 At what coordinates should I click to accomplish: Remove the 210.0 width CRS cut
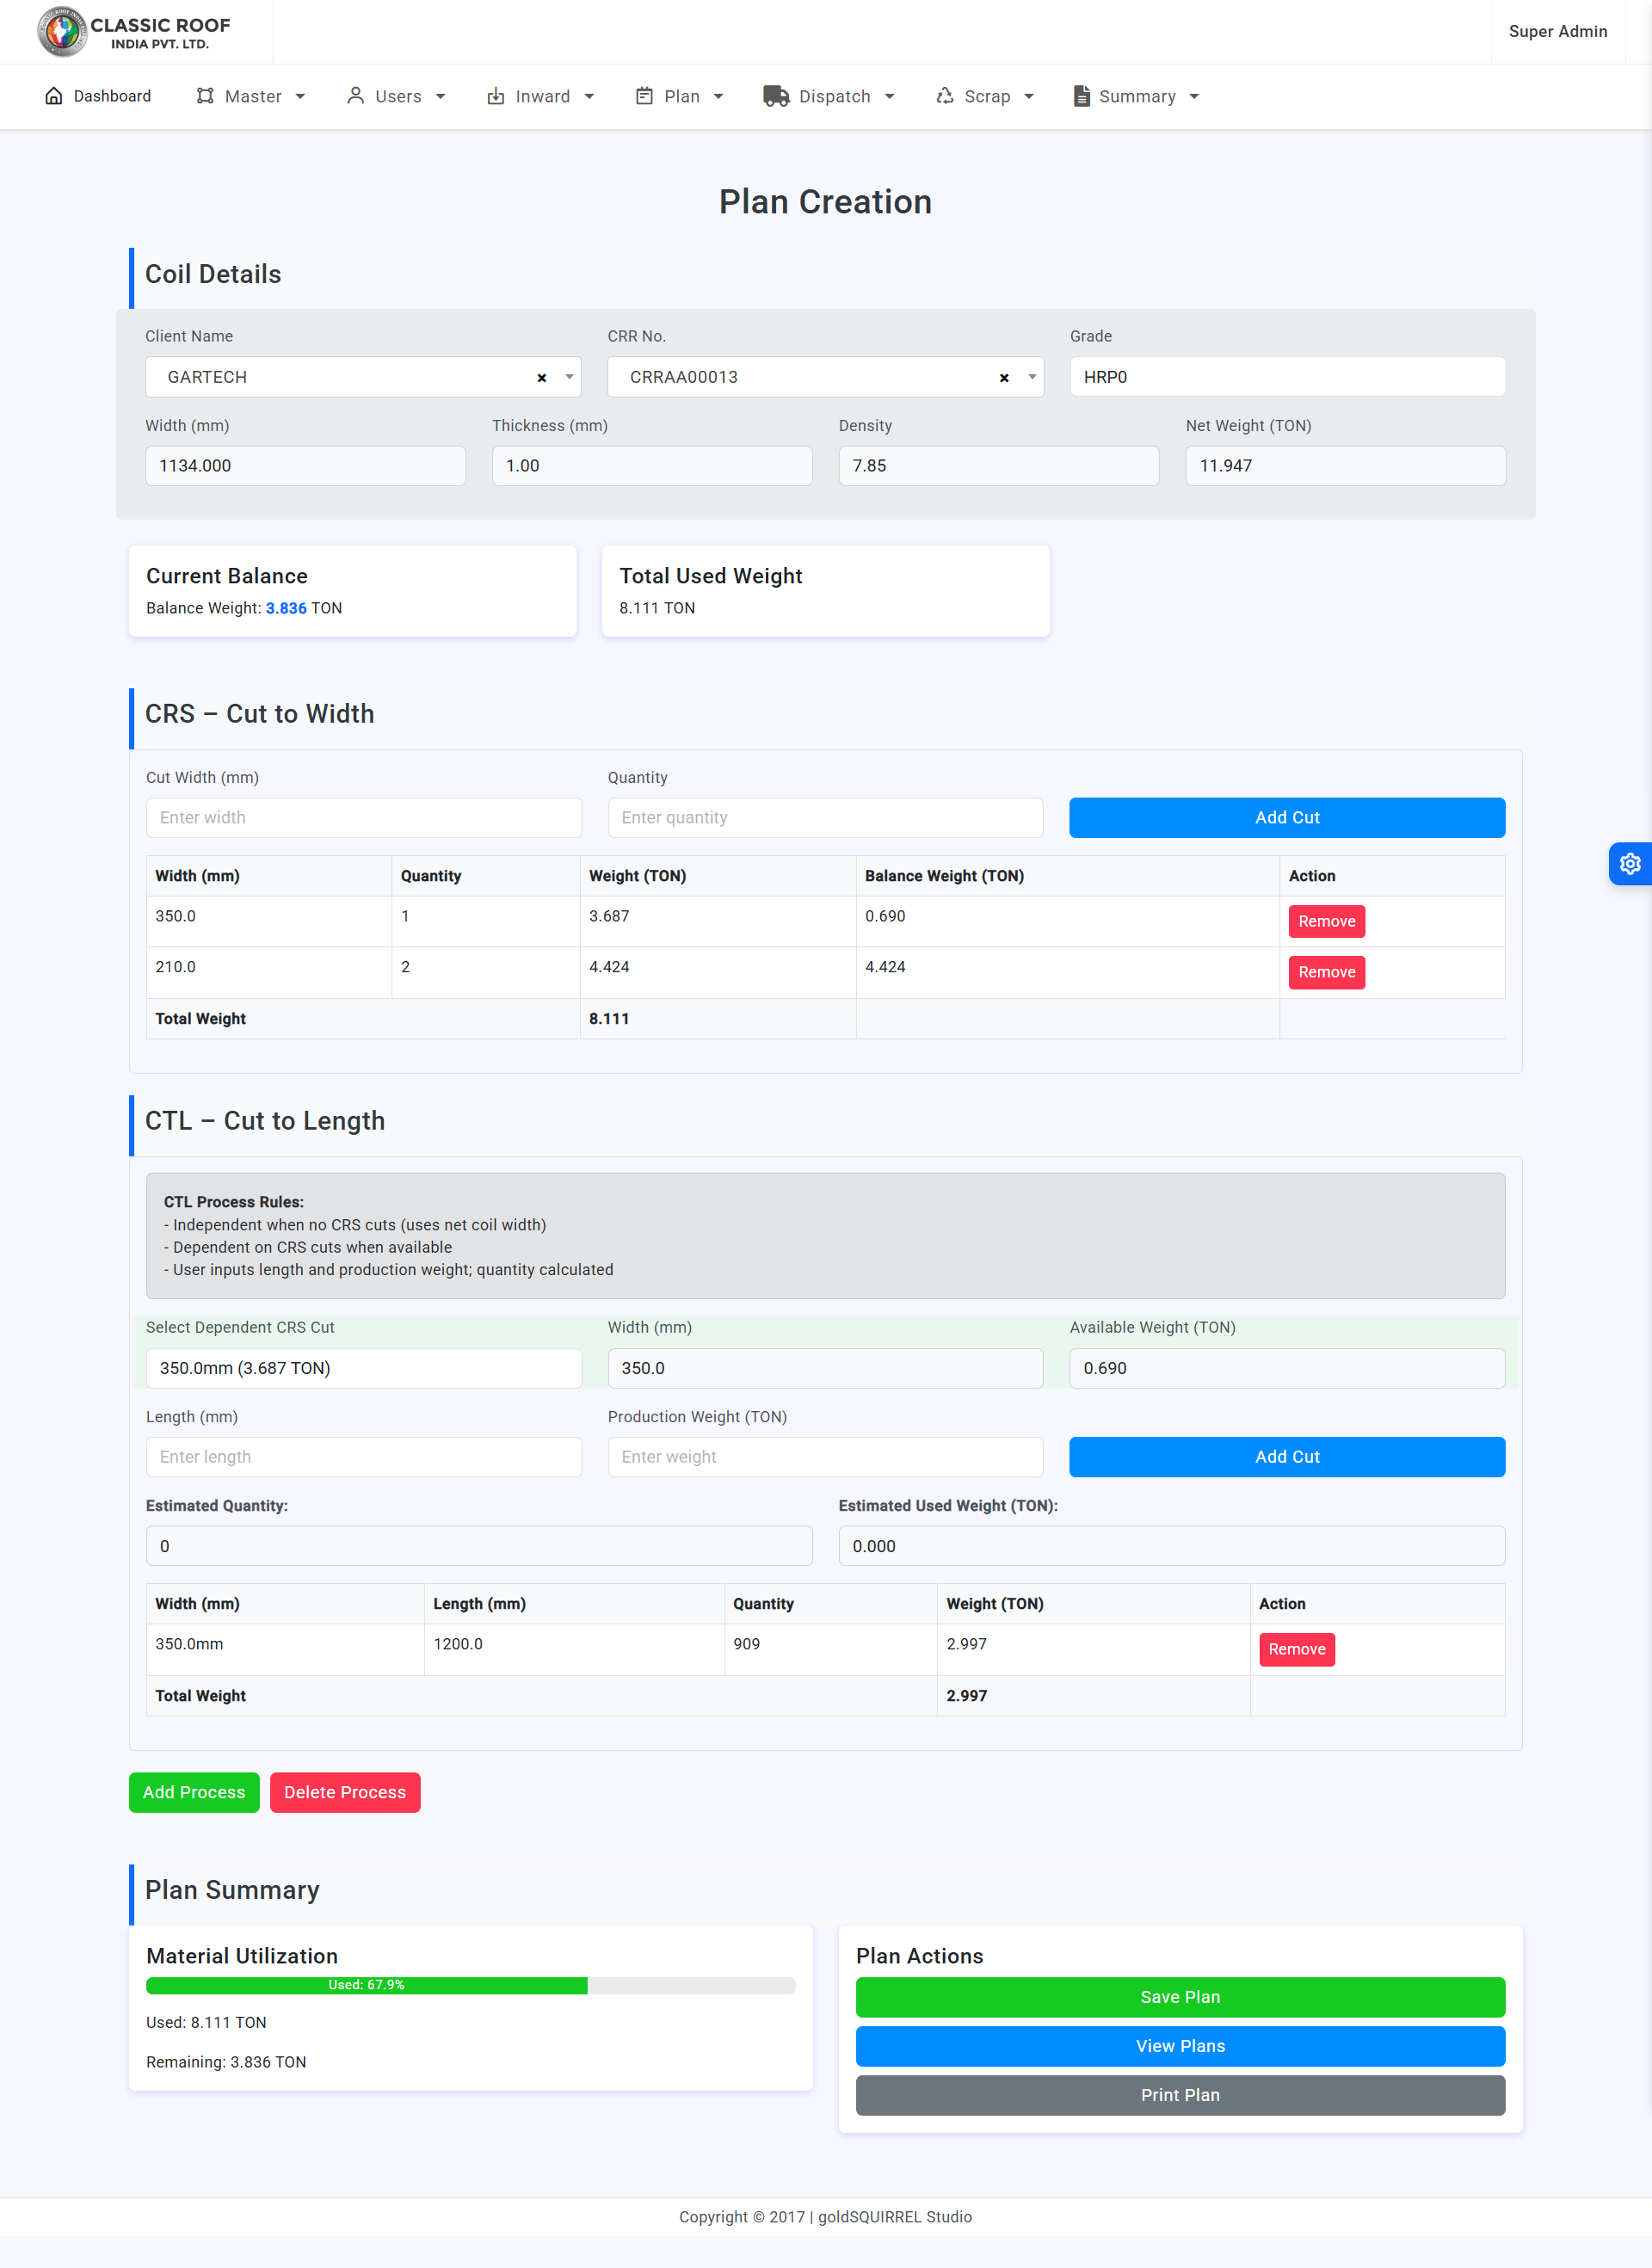(1325, 972)
